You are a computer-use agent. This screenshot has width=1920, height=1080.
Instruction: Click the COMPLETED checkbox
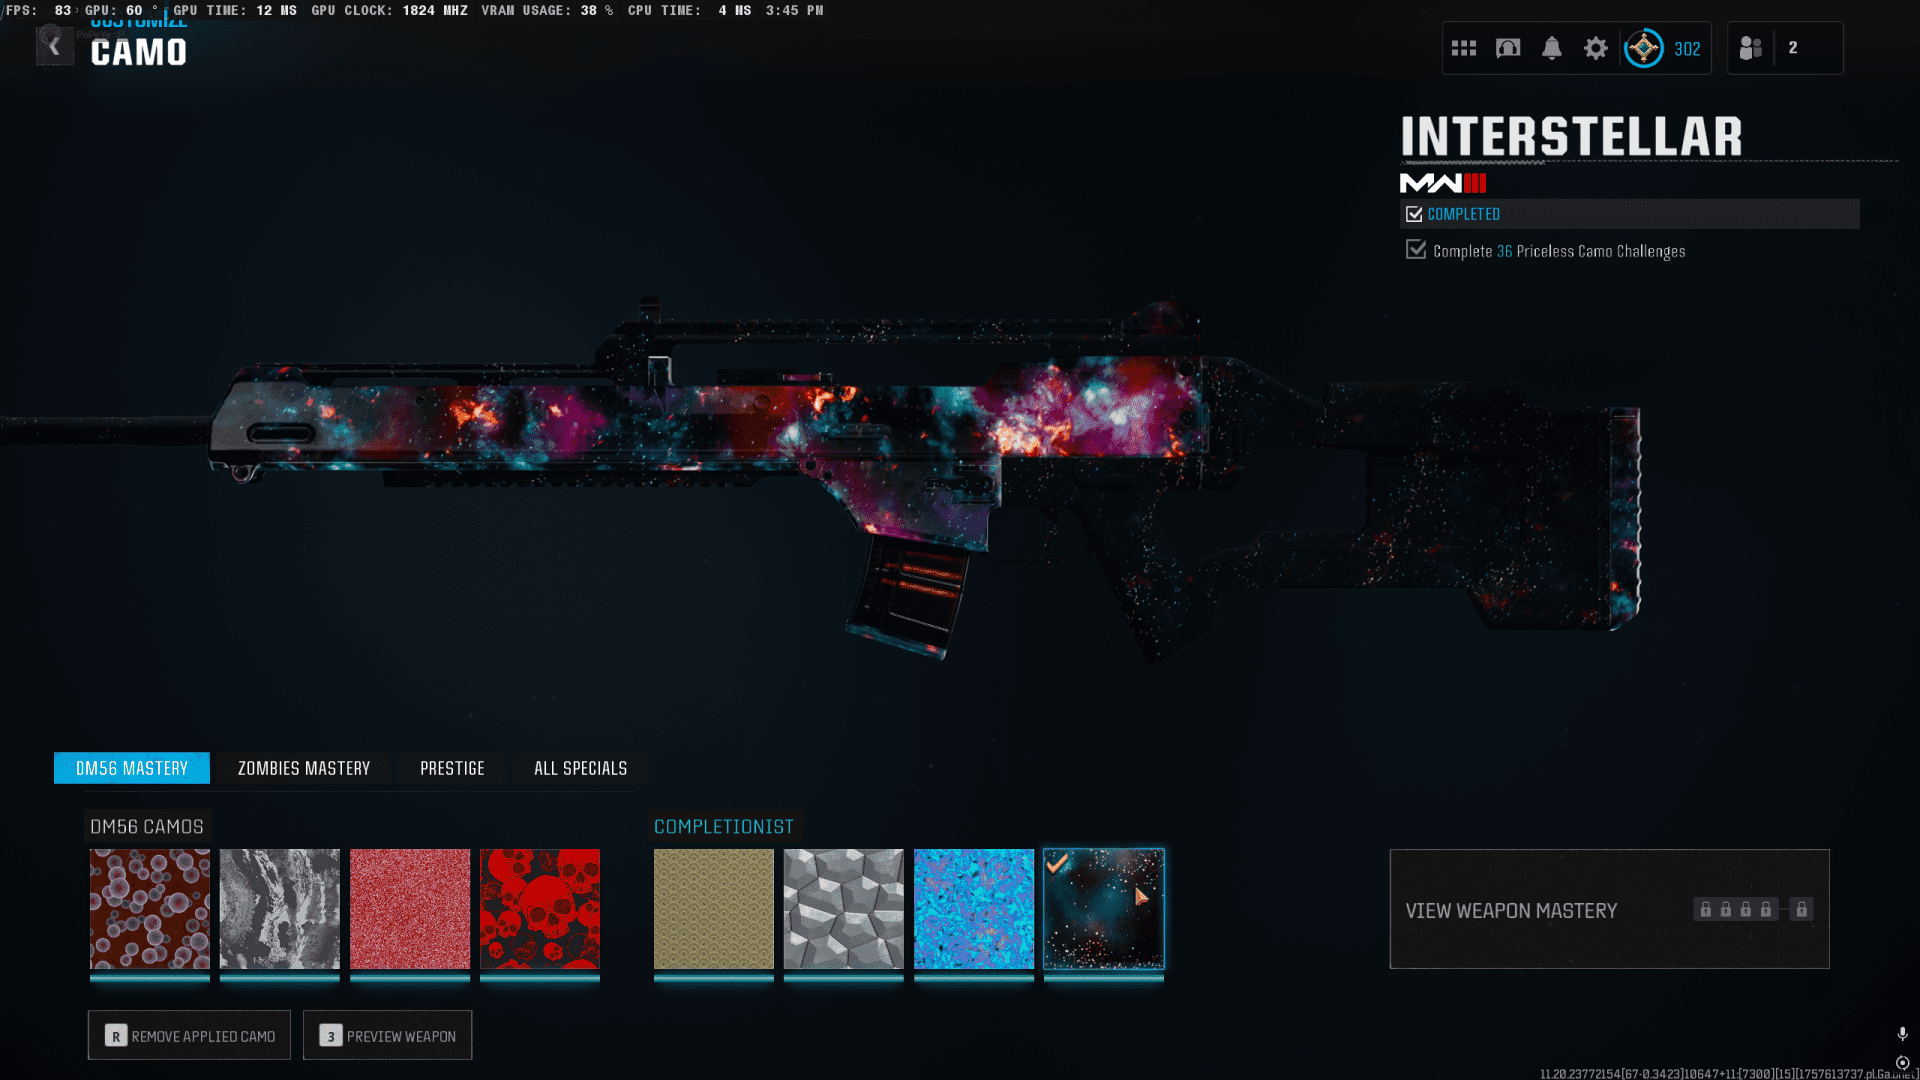click(1414, 214)
